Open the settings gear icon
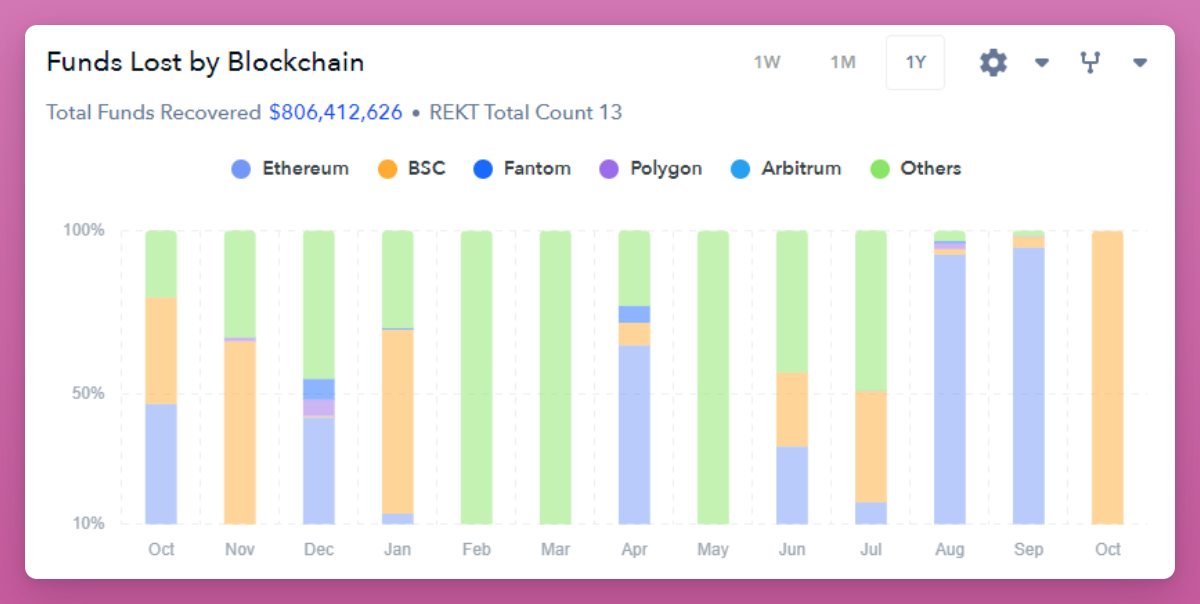This screenshot has width=1200, height=604. point(993,63)
